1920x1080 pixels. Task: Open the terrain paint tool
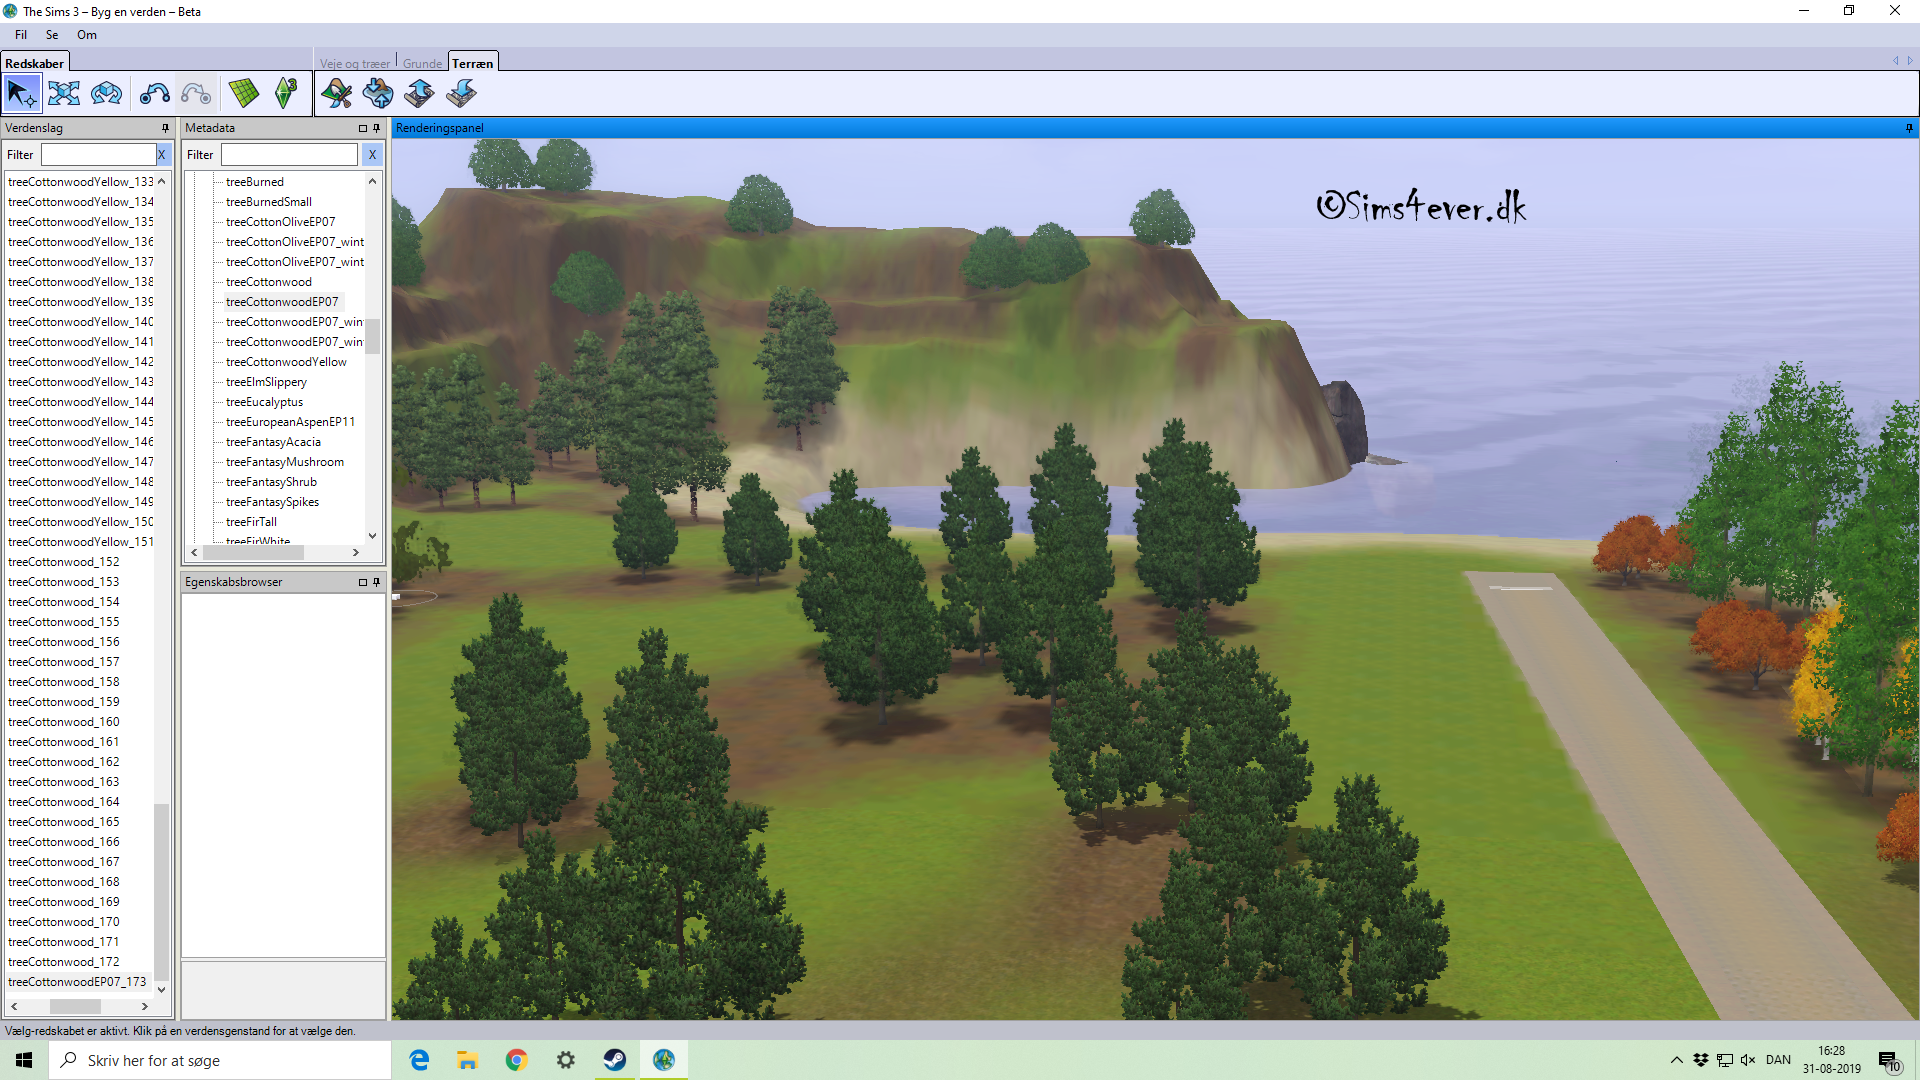(x=337, y=94)
